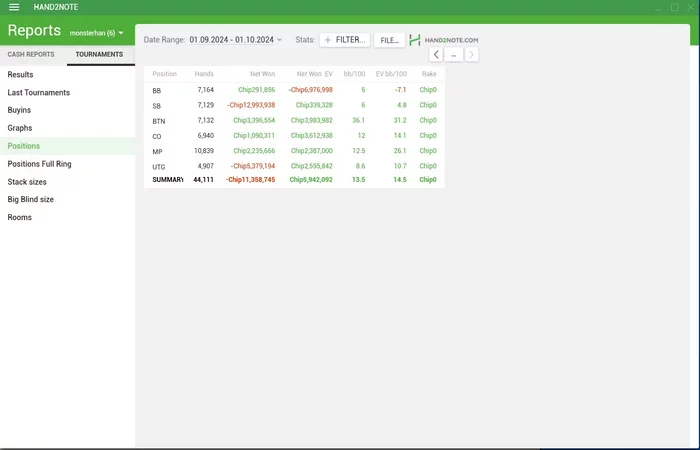The height and width of the screenshot is (450, 700).
Task: Sort by the Hands column header
Action: (204, 74)
